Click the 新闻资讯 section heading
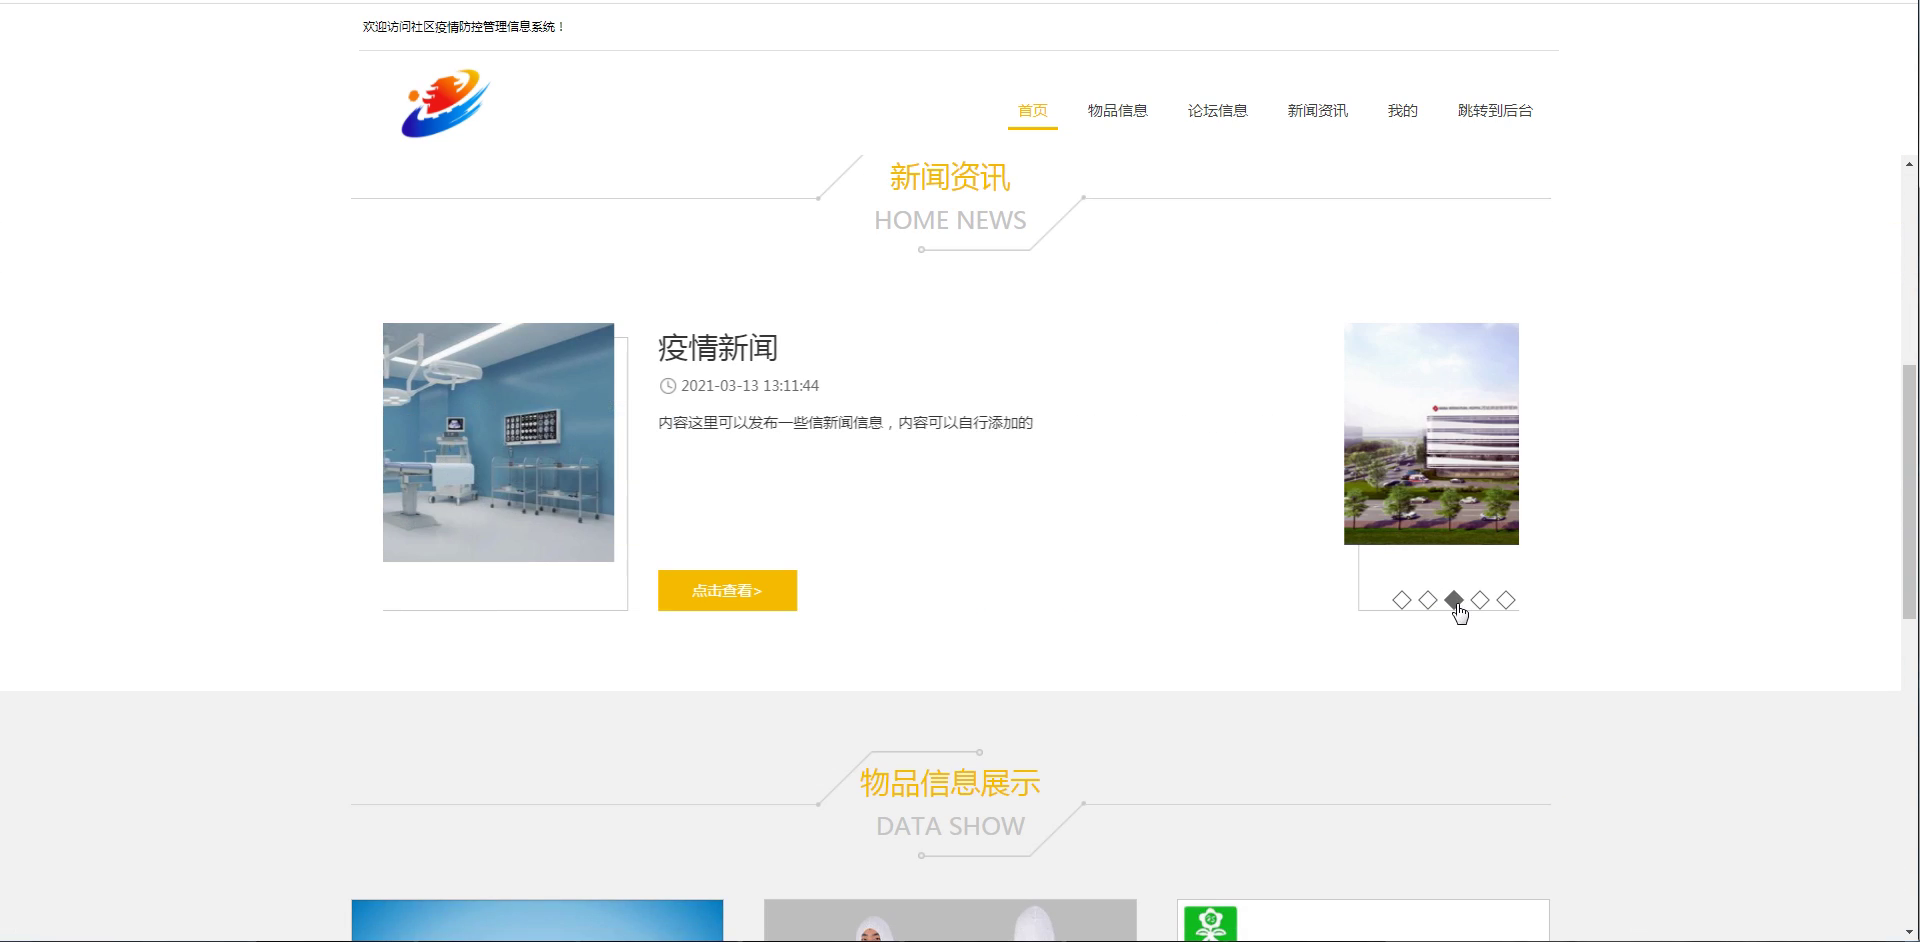The image size is (1920, 942). click(x=950, y=178)
